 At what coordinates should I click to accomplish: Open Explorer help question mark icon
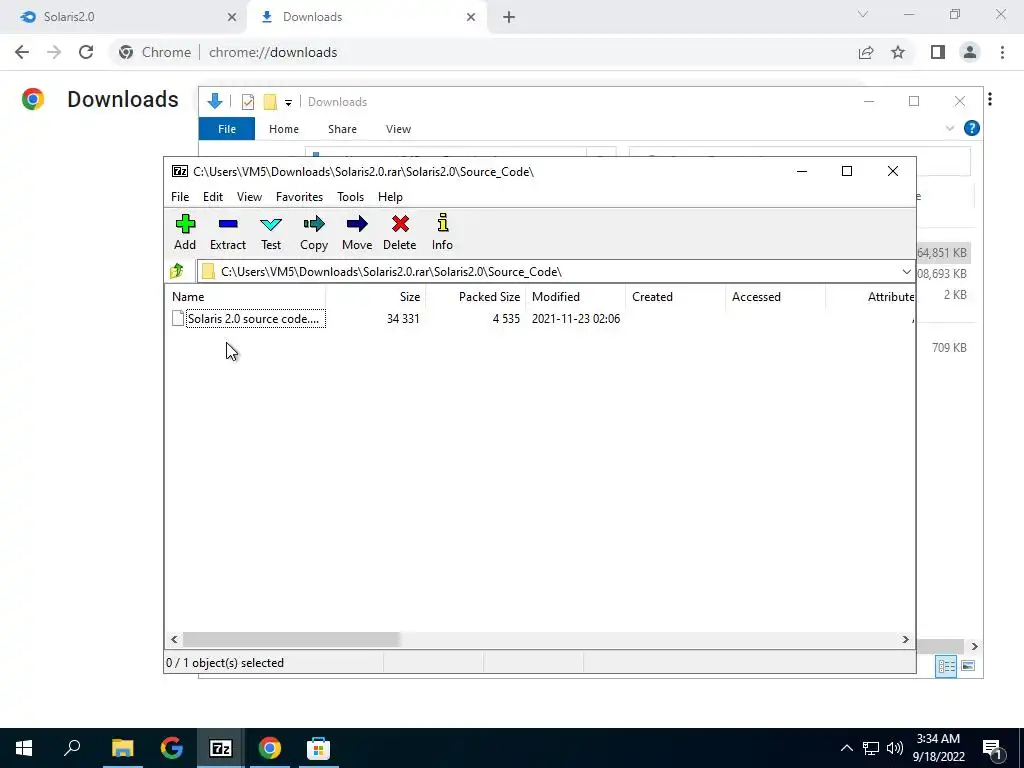pos(972,128)
